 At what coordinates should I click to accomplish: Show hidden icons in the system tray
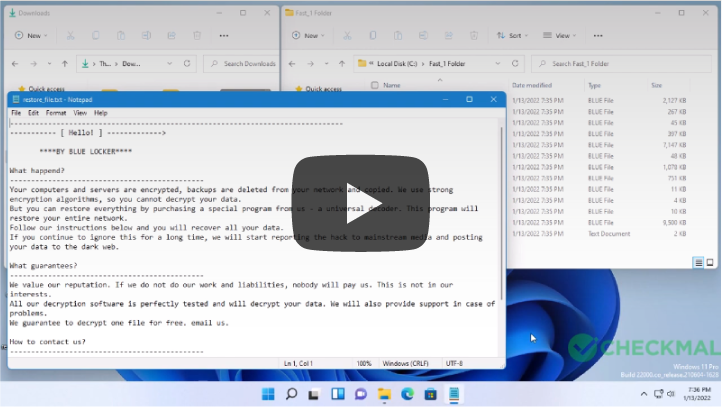tap(644, 394)
